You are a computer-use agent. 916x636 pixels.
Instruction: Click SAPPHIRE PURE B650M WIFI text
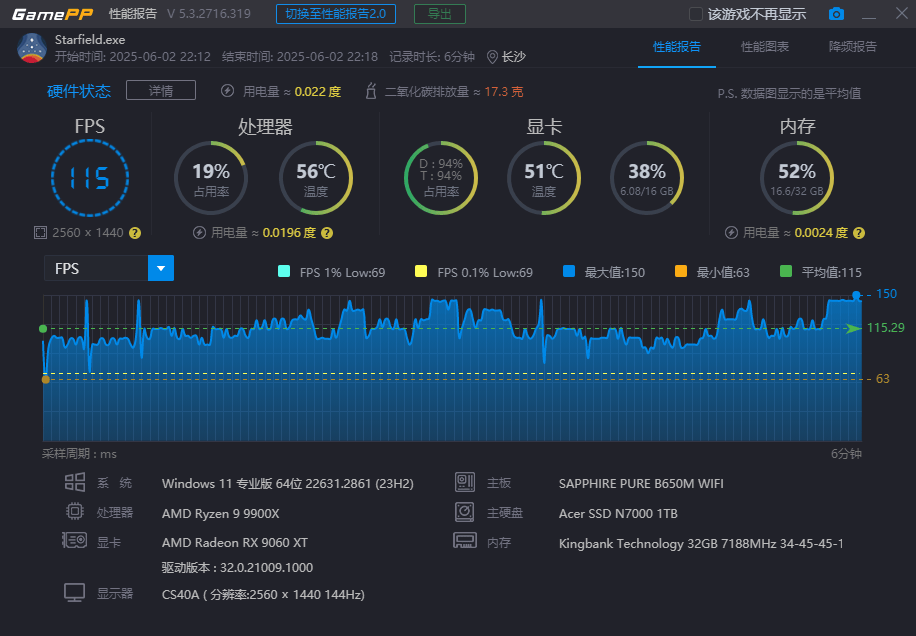(641, 484)
